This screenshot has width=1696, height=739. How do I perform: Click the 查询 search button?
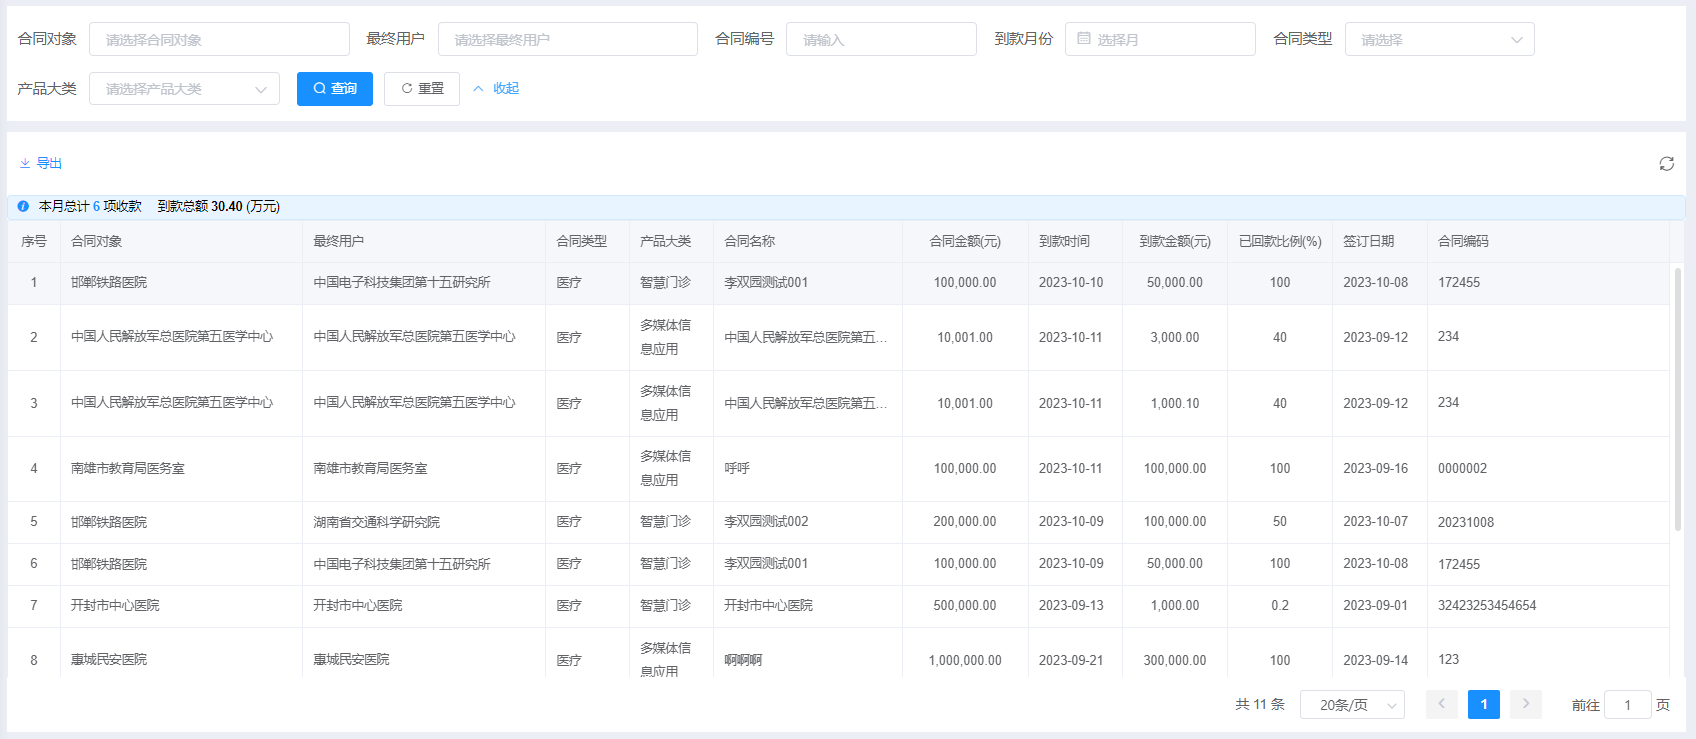[x=335, y=89]
